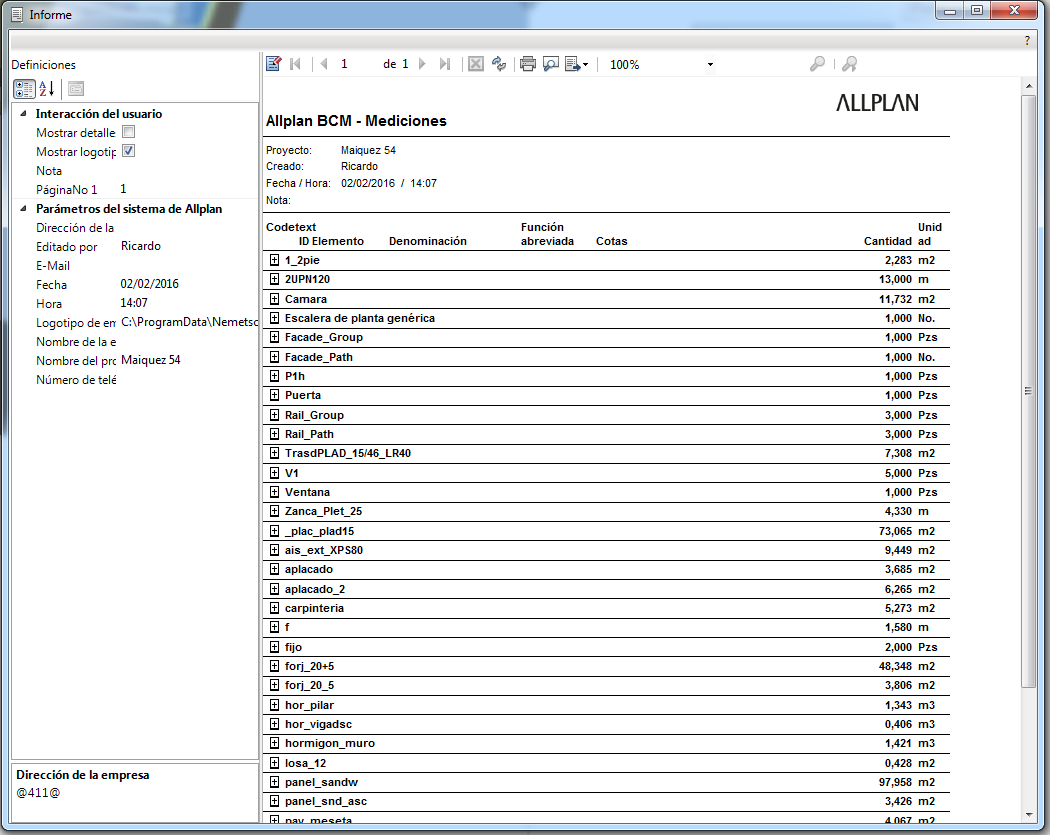Expand the Camara row
Screen dimensions: 1050x835
click(274, 299)
